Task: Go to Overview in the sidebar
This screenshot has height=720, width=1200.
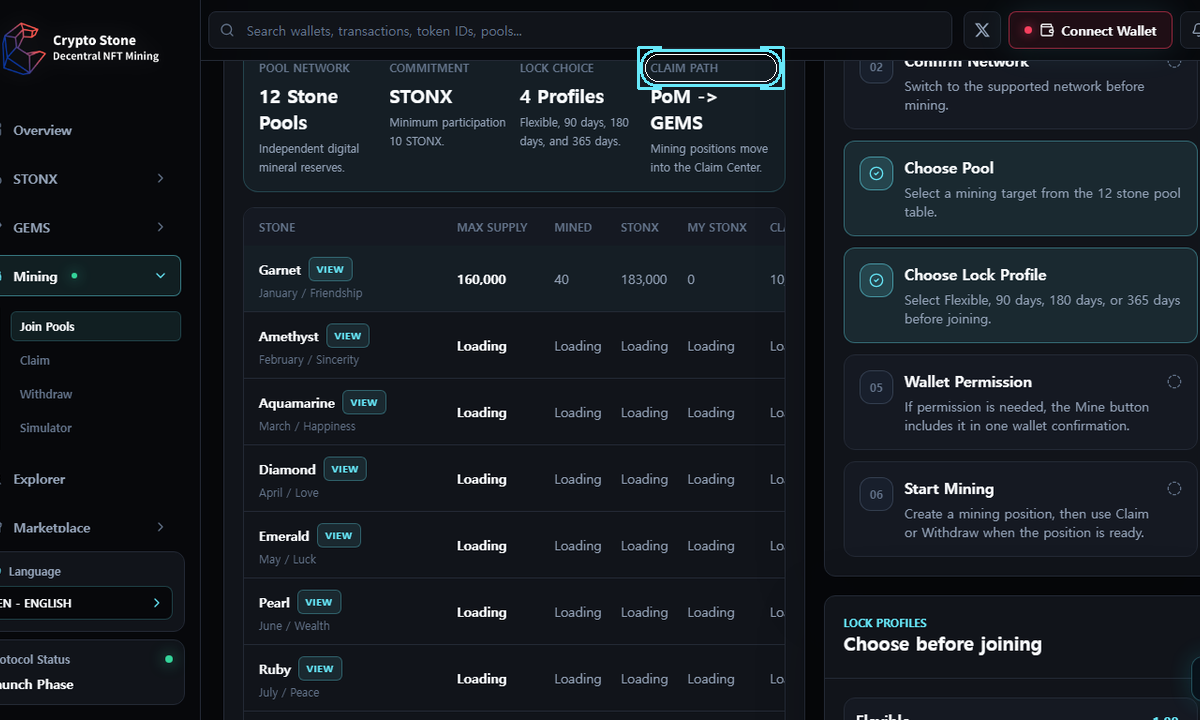Action: (x=42, y=131)
